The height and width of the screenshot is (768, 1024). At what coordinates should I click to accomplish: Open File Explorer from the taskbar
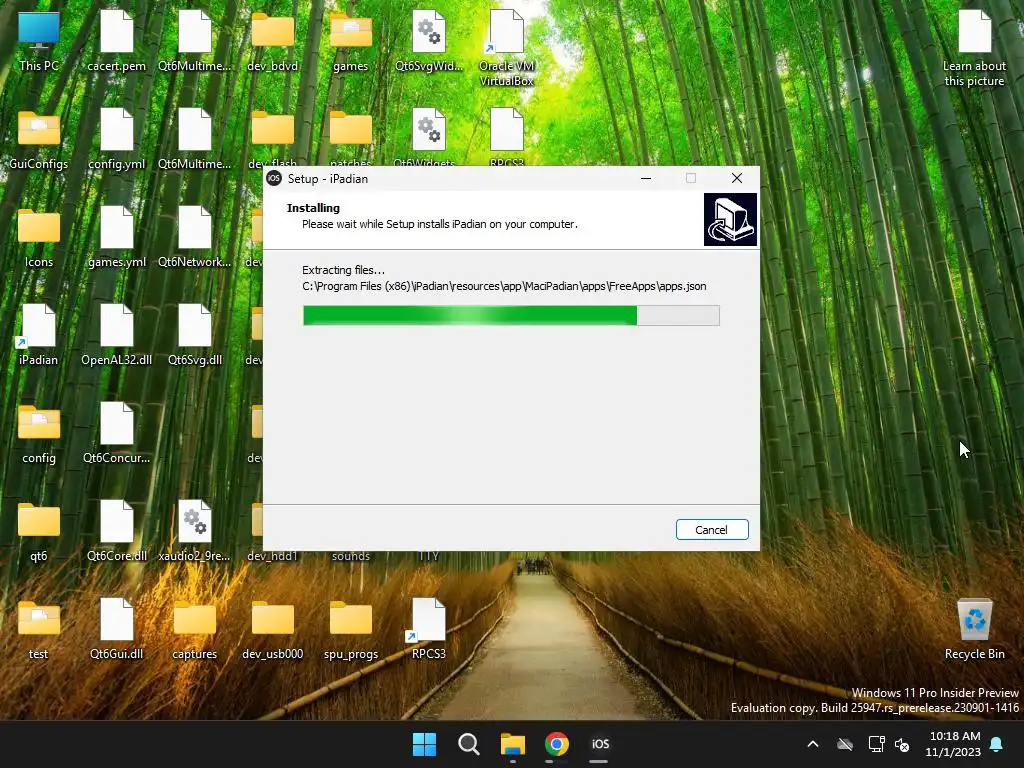tap(513, 744)
